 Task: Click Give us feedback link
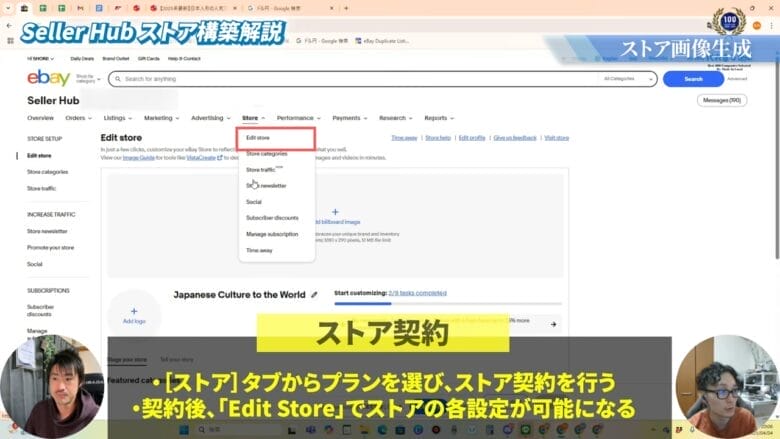pos(515,138)
